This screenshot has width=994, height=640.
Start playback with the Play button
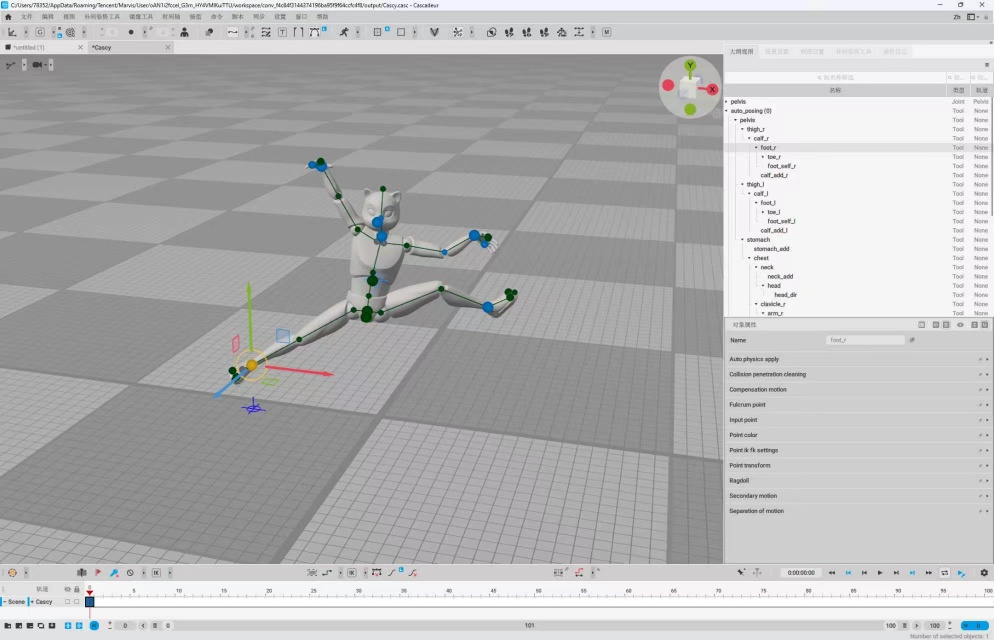point(880,573)
